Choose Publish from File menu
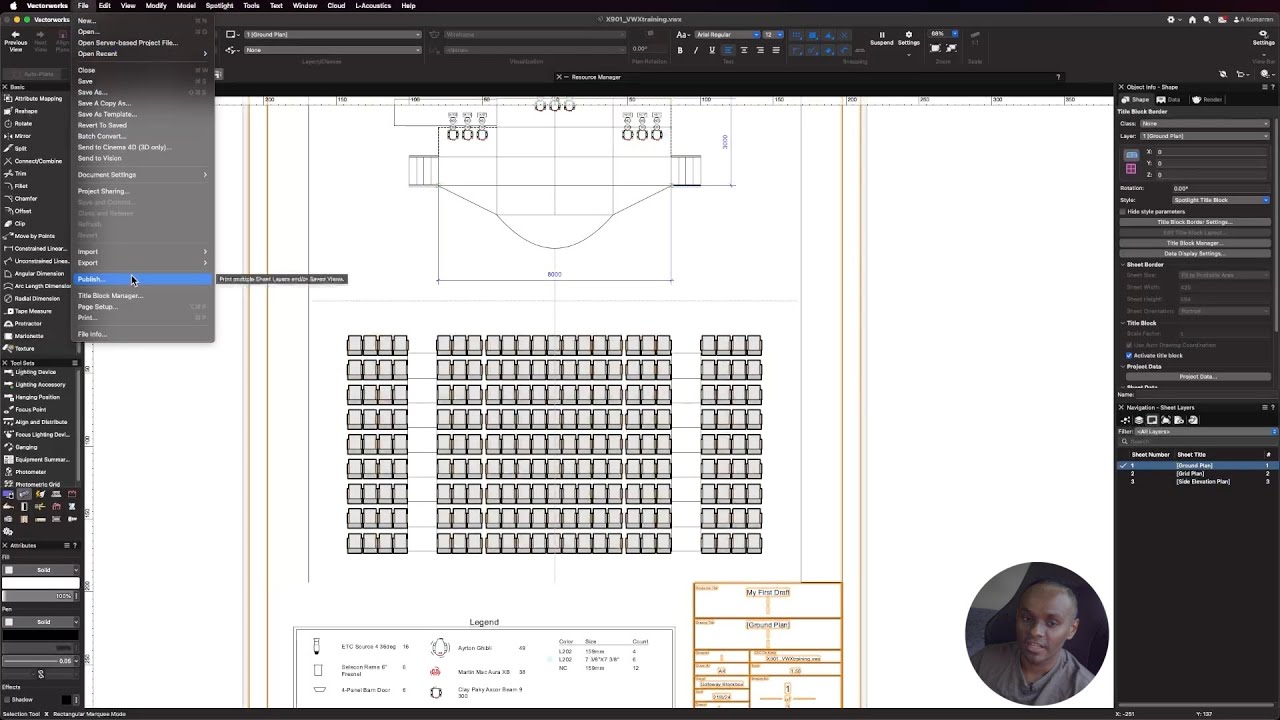This screenshot has width=1280, height=720. [x=144, y=279]
